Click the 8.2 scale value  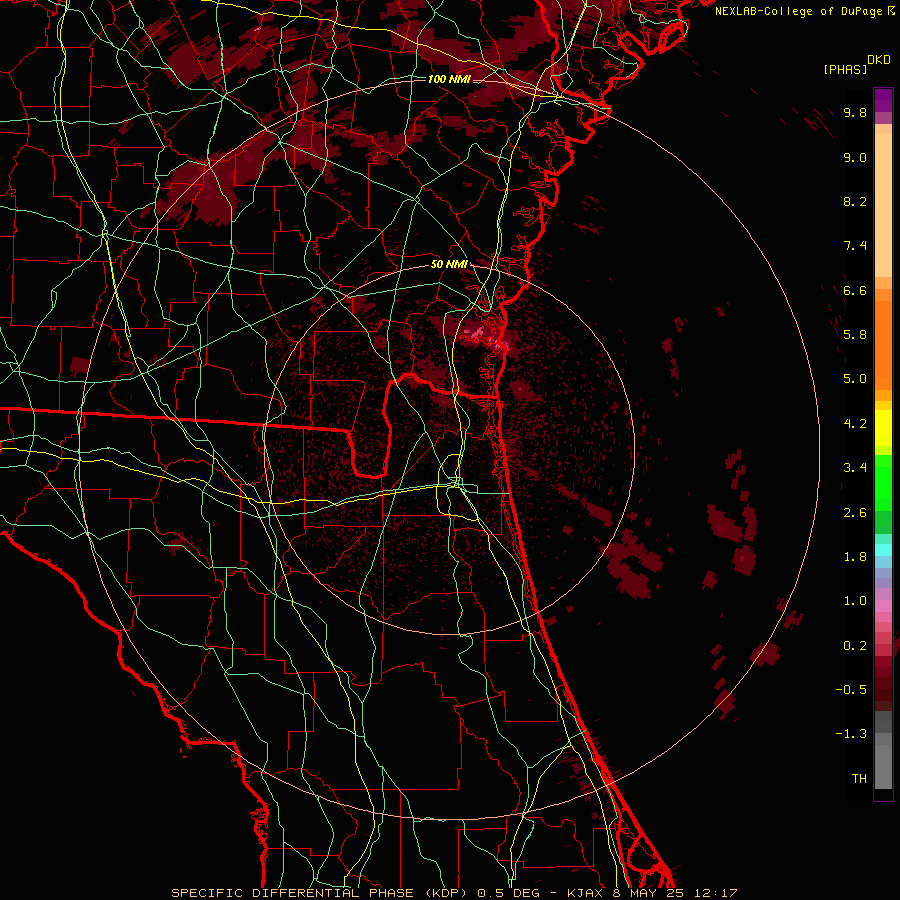coord(855,201)
